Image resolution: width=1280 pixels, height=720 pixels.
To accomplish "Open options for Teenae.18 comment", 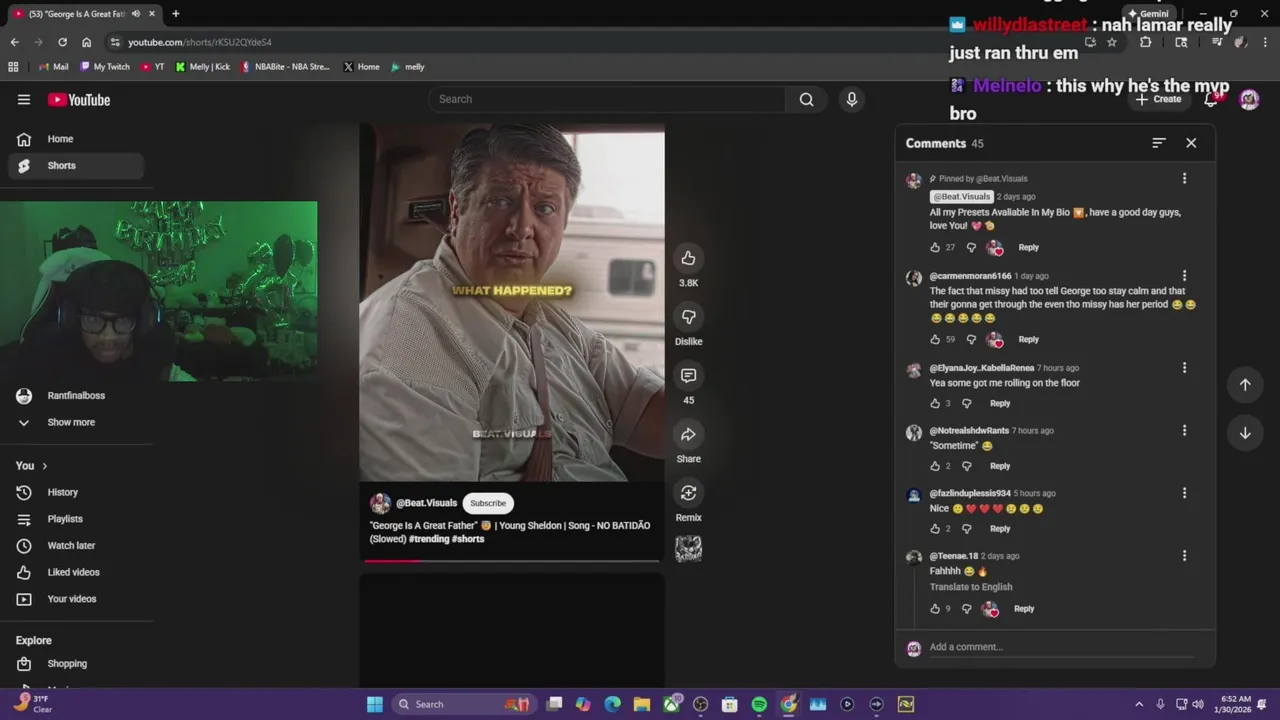I will [x=1184, y=555].
